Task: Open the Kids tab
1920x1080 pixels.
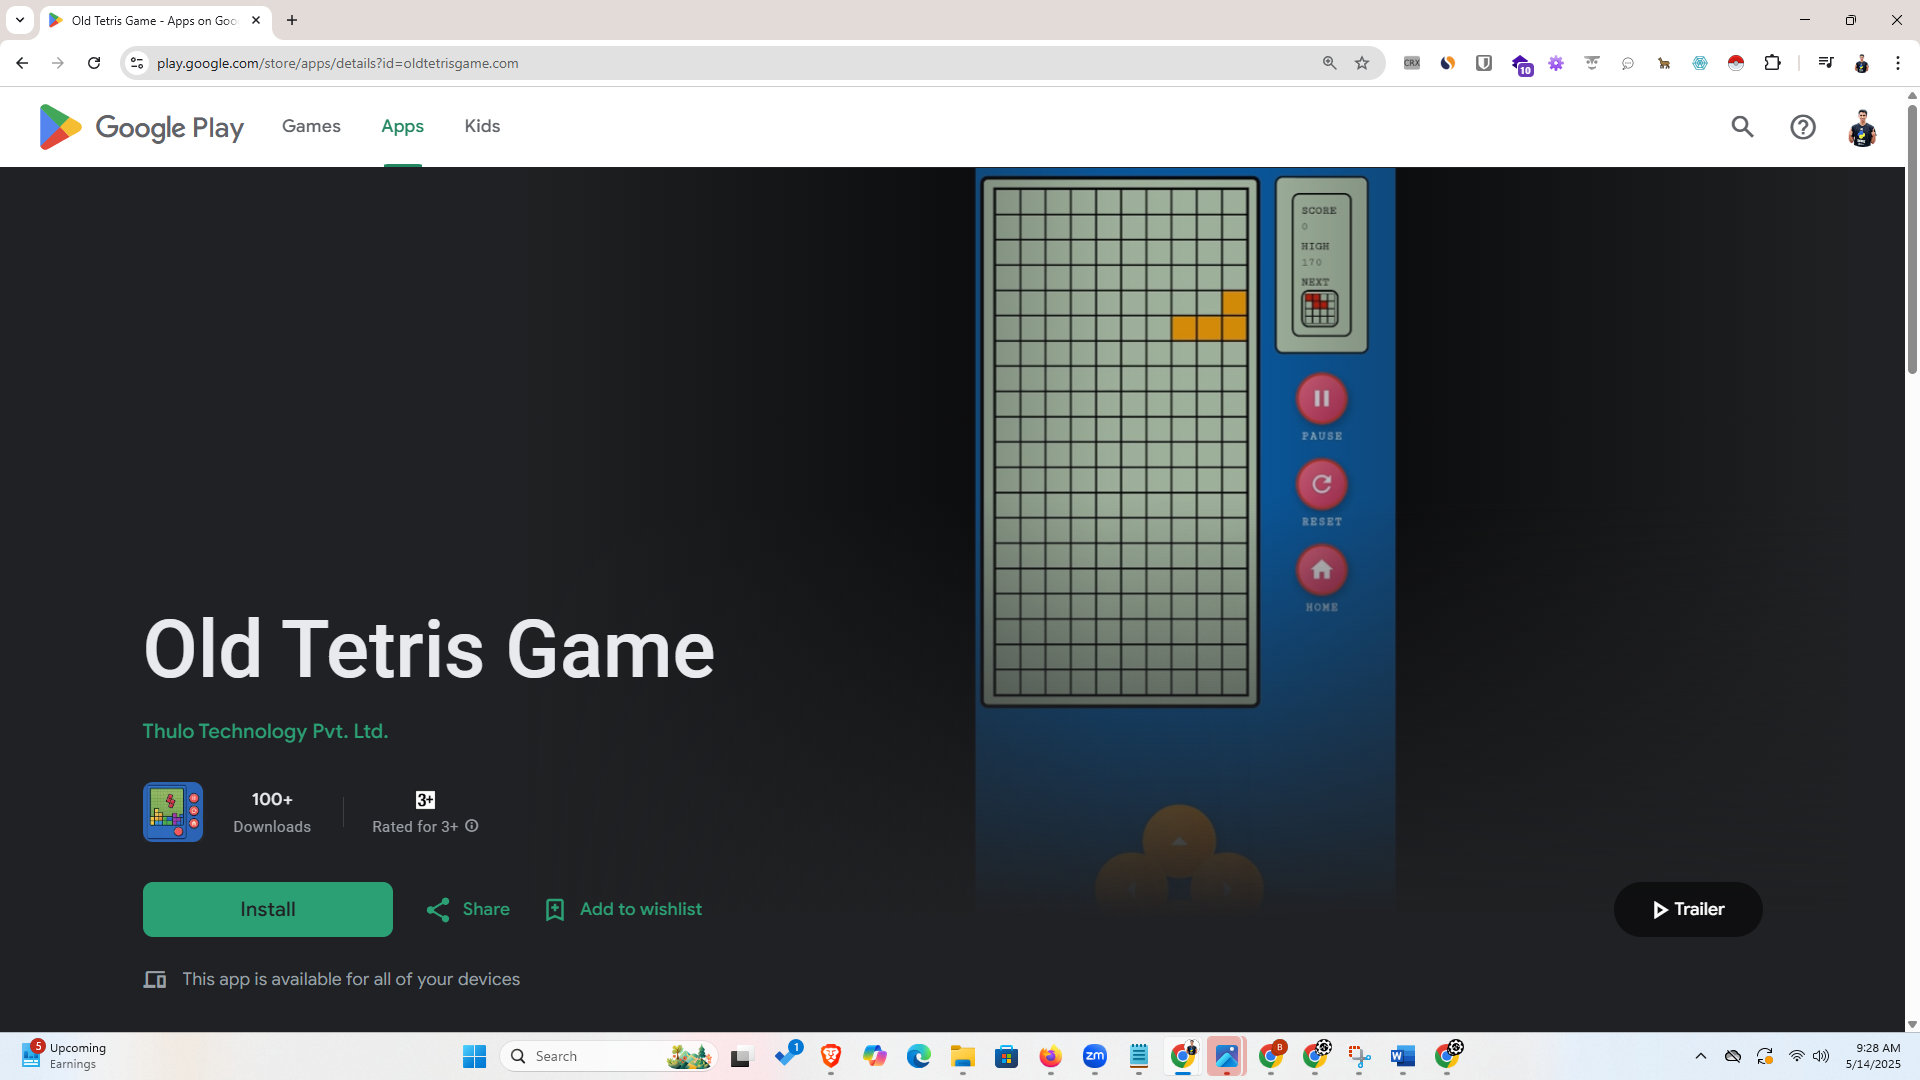Action: 481,126
